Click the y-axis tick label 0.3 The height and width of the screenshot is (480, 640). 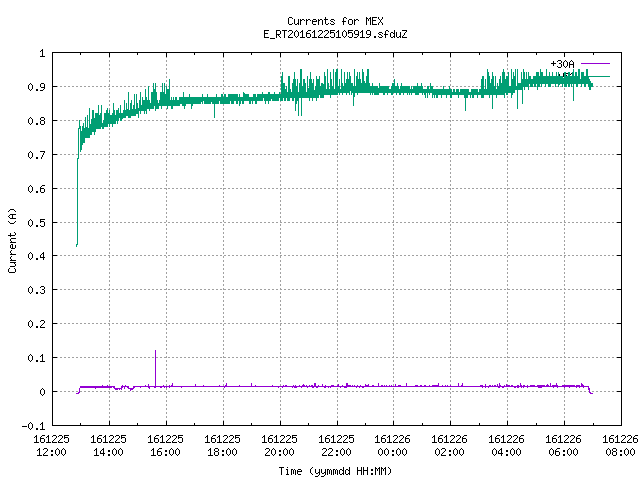click(x=36, y=290)
